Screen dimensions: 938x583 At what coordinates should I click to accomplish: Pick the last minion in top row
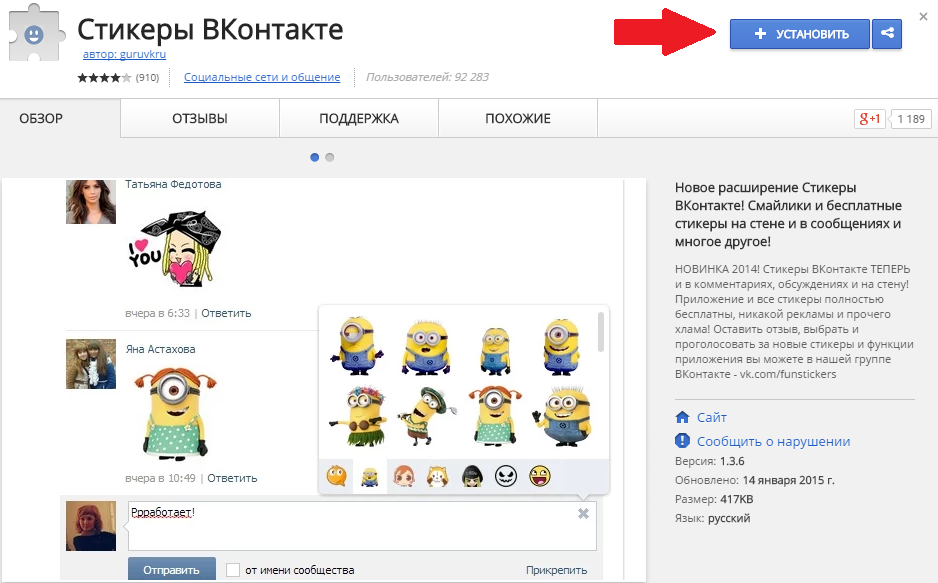[x=561, y=347]
